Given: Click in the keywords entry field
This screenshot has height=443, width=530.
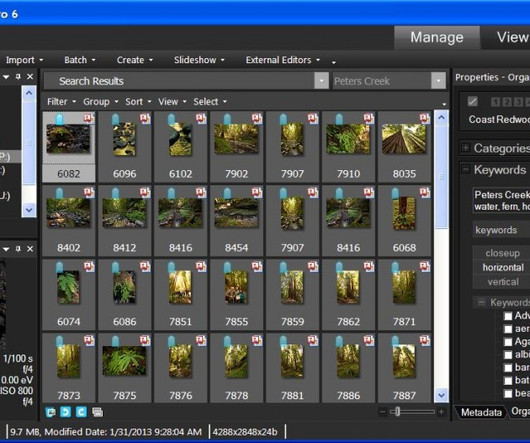Looking at the screenshot, I should tap(501, 230).
